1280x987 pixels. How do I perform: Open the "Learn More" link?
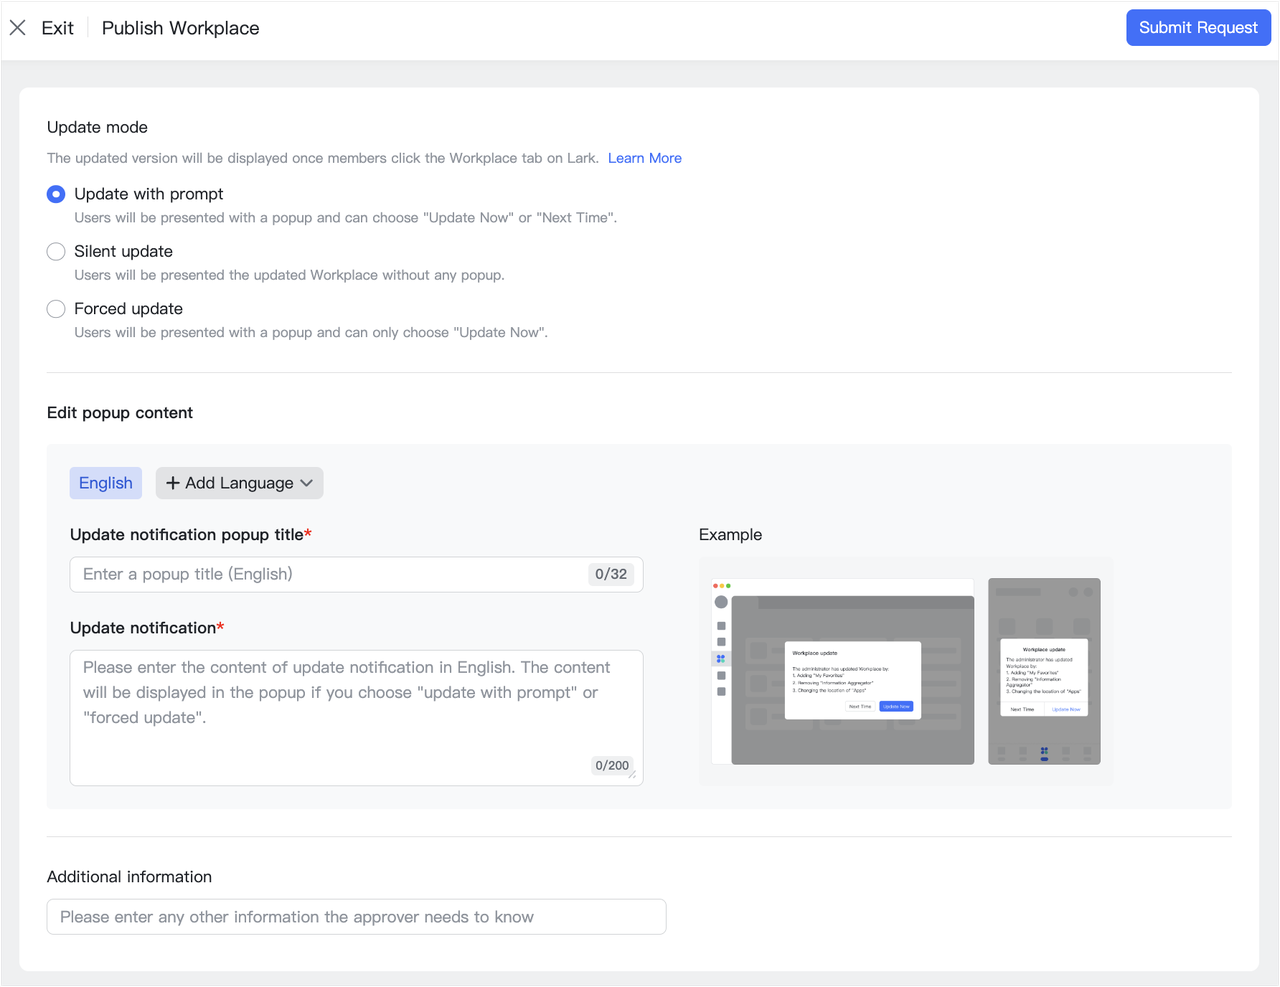point(644,158)
